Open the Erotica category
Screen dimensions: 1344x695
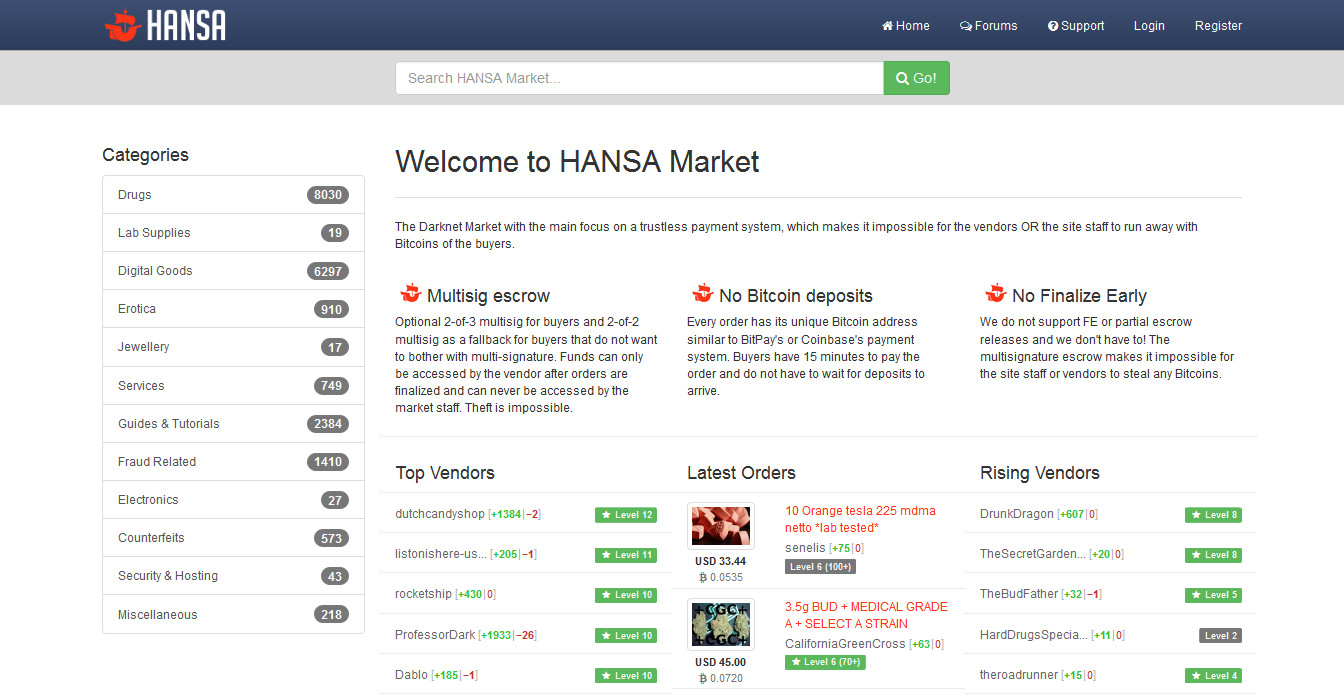click(233, 309)
